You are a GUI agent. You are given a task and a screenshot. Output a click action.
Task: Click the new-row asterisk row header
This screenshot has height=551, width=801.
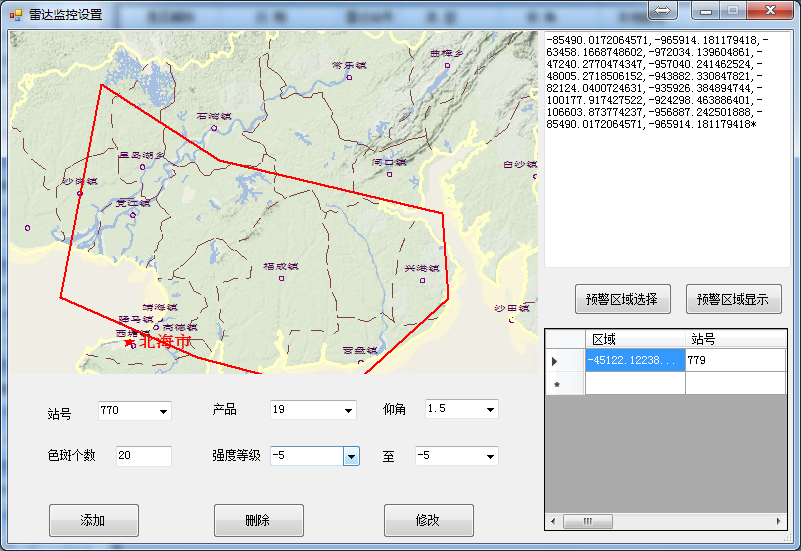(556, 384)
